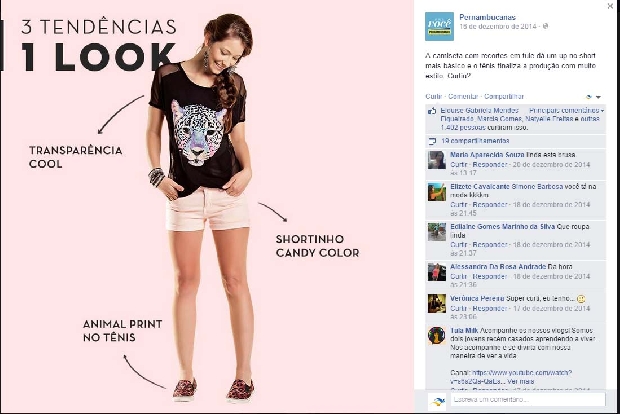Open the Principais comentários sort dropdown

(566, 110)
